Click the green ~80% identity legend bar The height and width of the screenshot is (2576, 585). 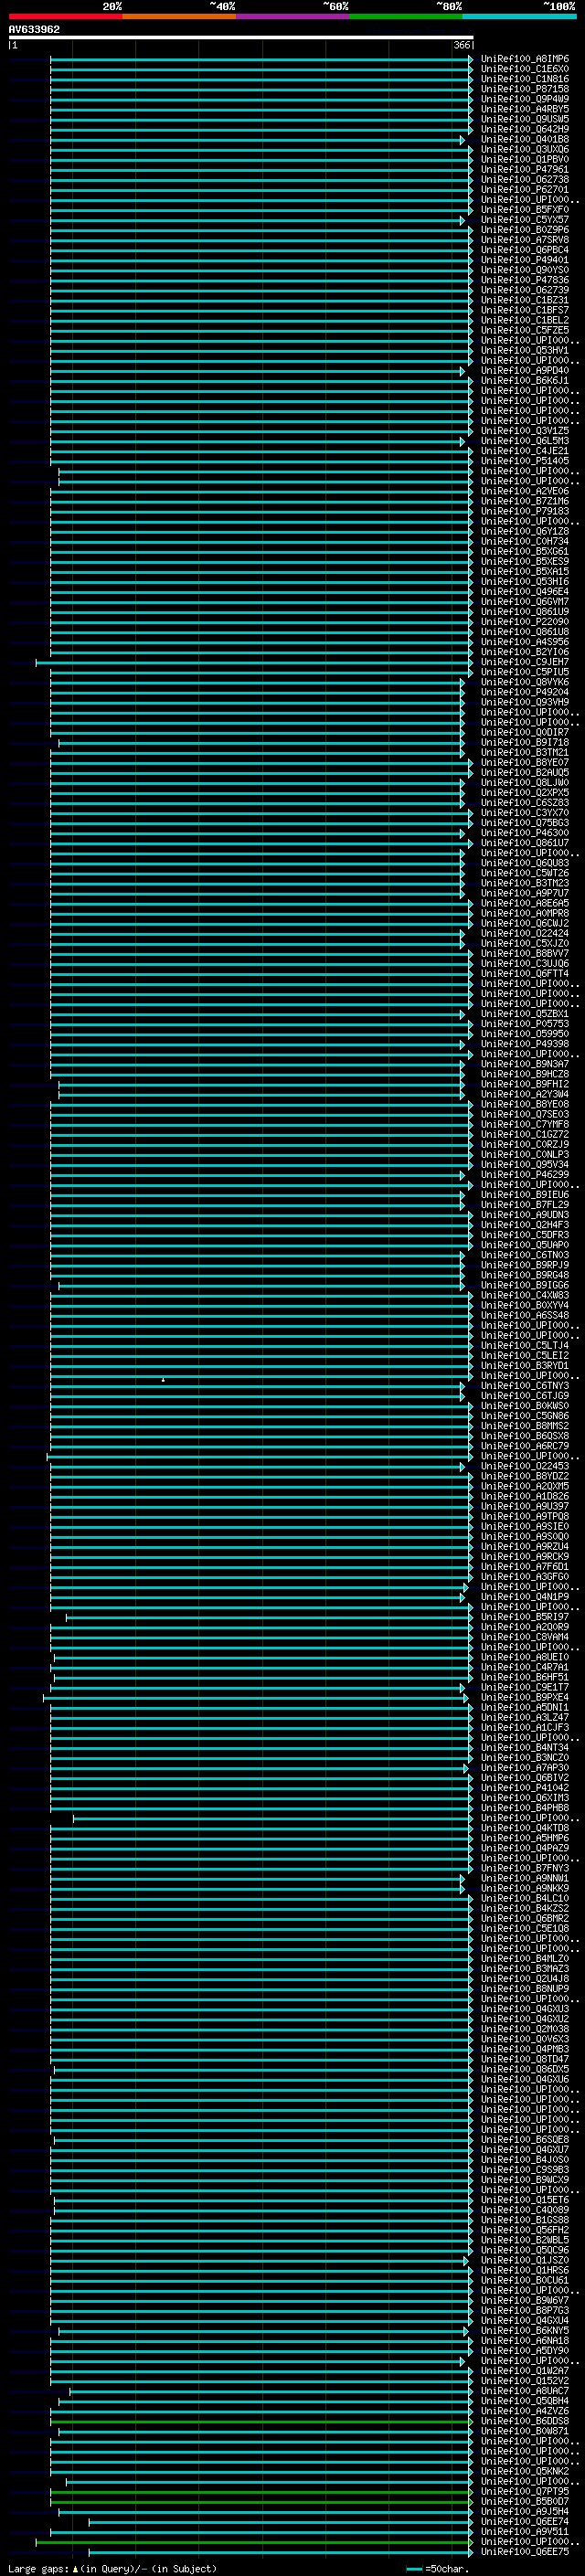[406, 16]
